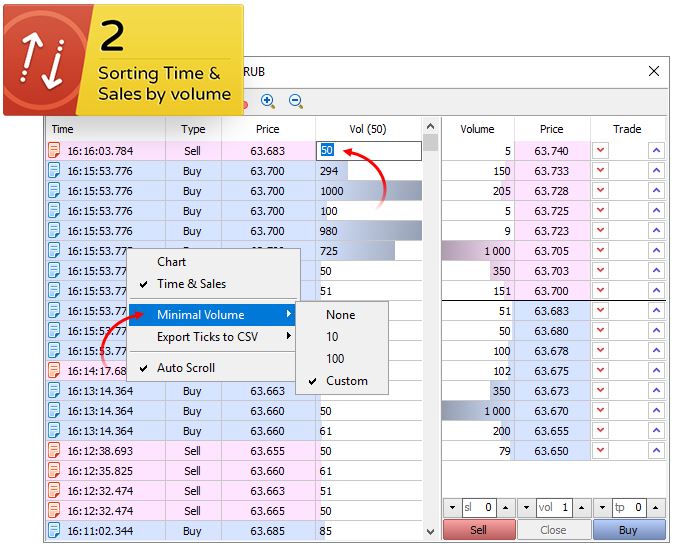The height and width of the screenshot is (548, 675).
Task: Click the 1 000 volume cell at 63.705
Action: click(x=478, y=251)
